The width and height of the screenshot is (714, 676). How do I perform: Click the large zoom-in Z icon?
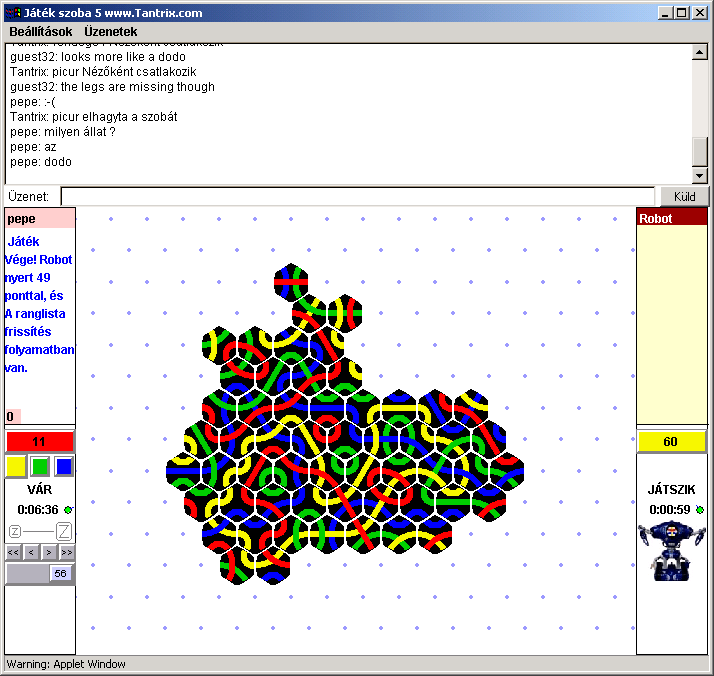tap(63, 531)
